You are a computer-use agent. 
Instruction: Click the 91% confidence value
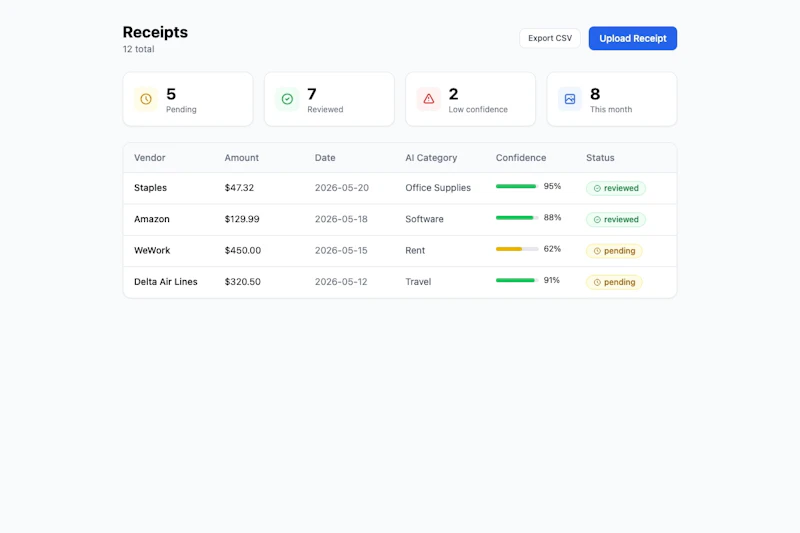tap(552, 280)
